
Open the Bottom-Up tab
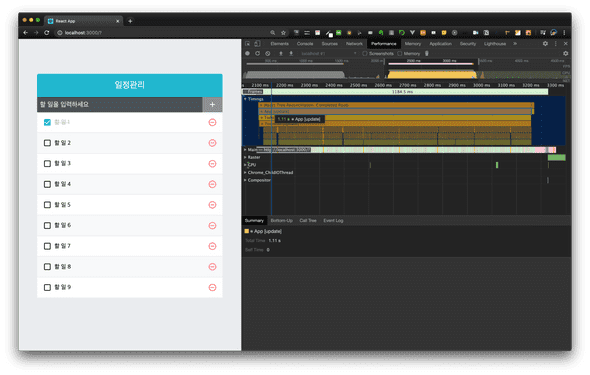coord(281,220)
